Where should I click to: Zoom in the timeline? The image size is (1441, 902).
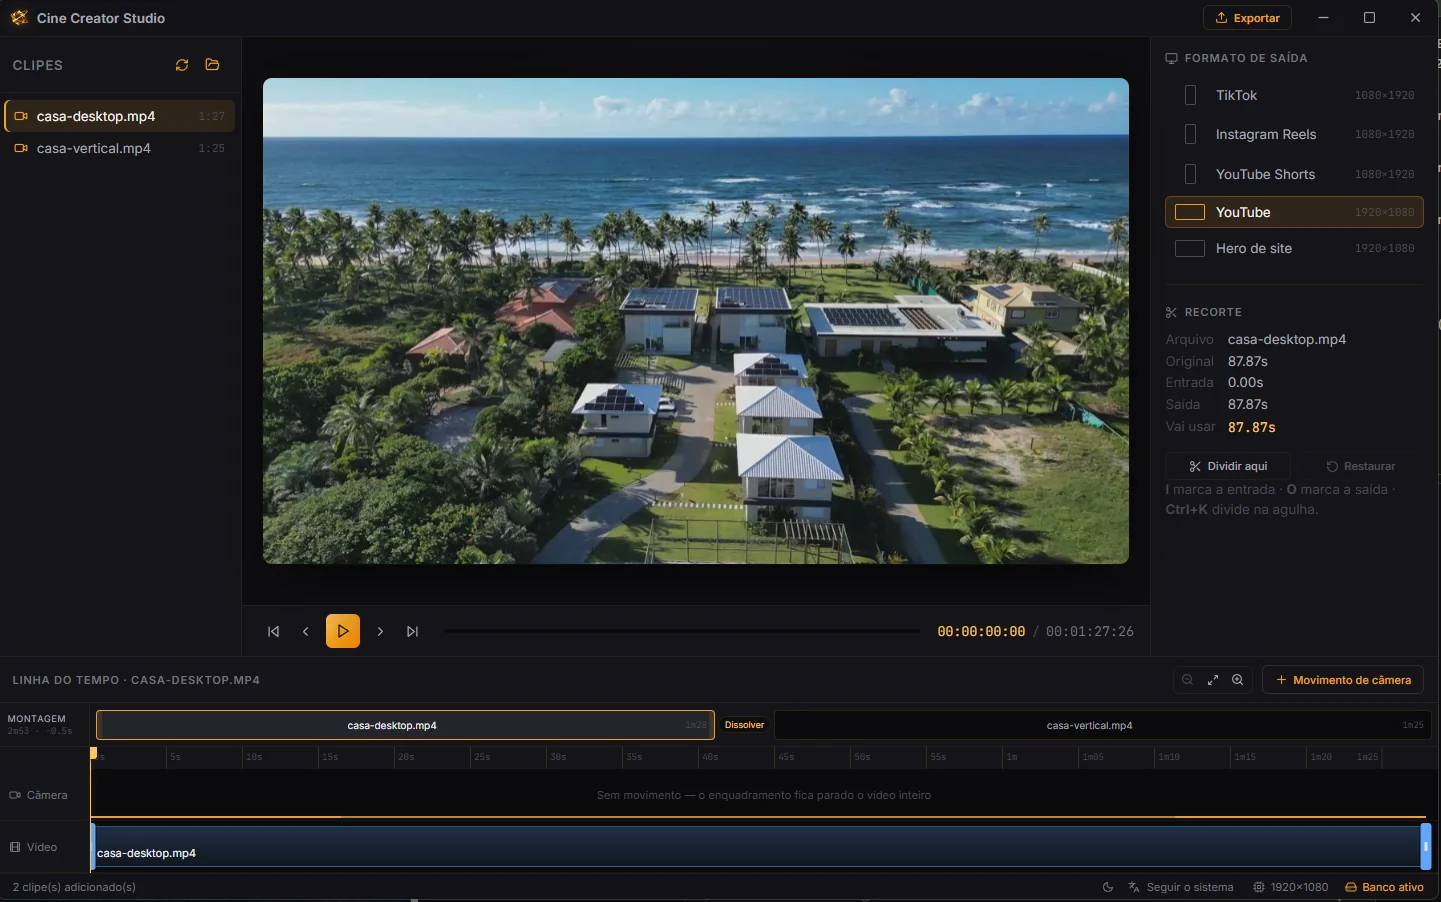1238,680
